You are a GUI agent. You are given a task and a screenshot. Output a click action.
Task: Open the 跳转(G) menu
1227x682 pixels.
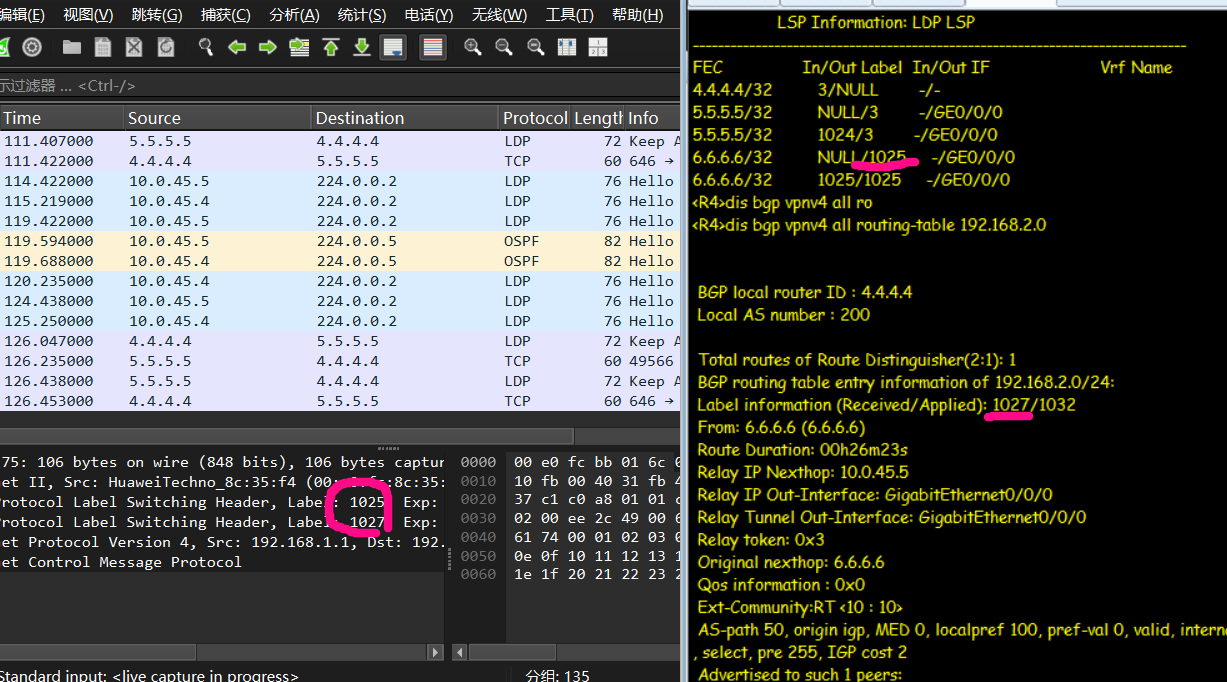[x=157, y=15]
